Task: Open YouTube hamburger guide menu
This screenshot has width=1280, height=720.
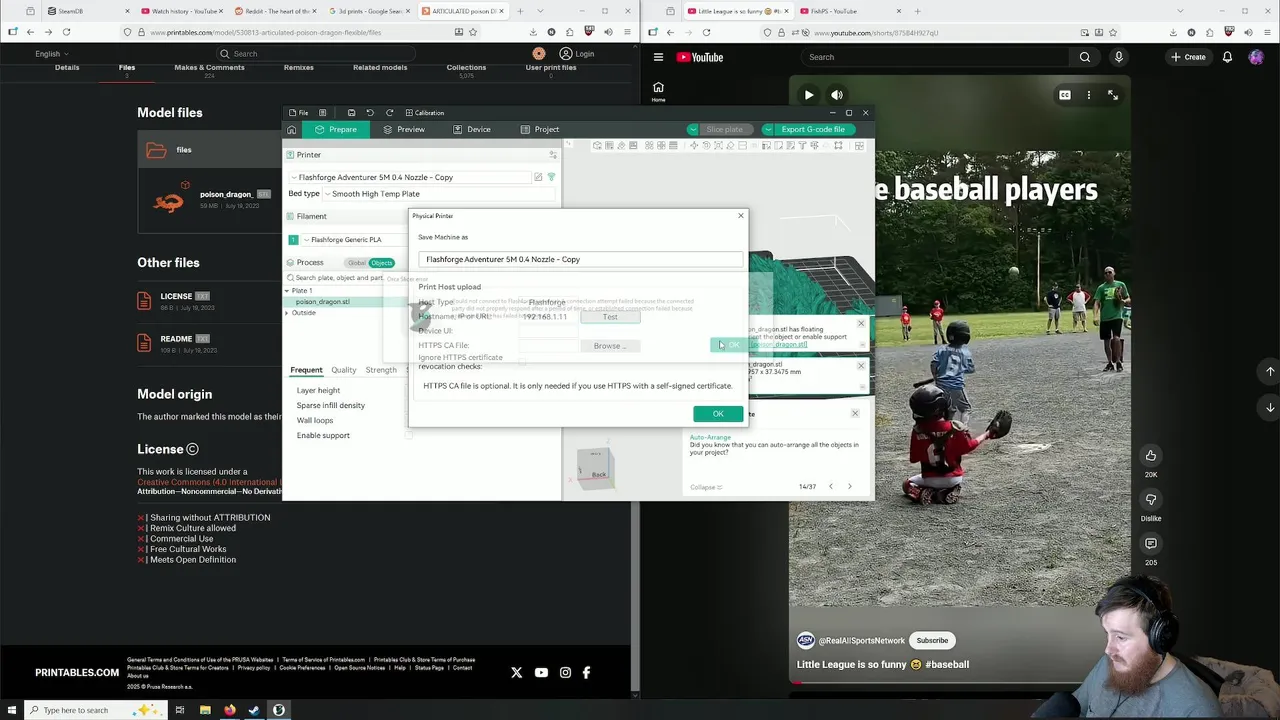Action: 658,57
